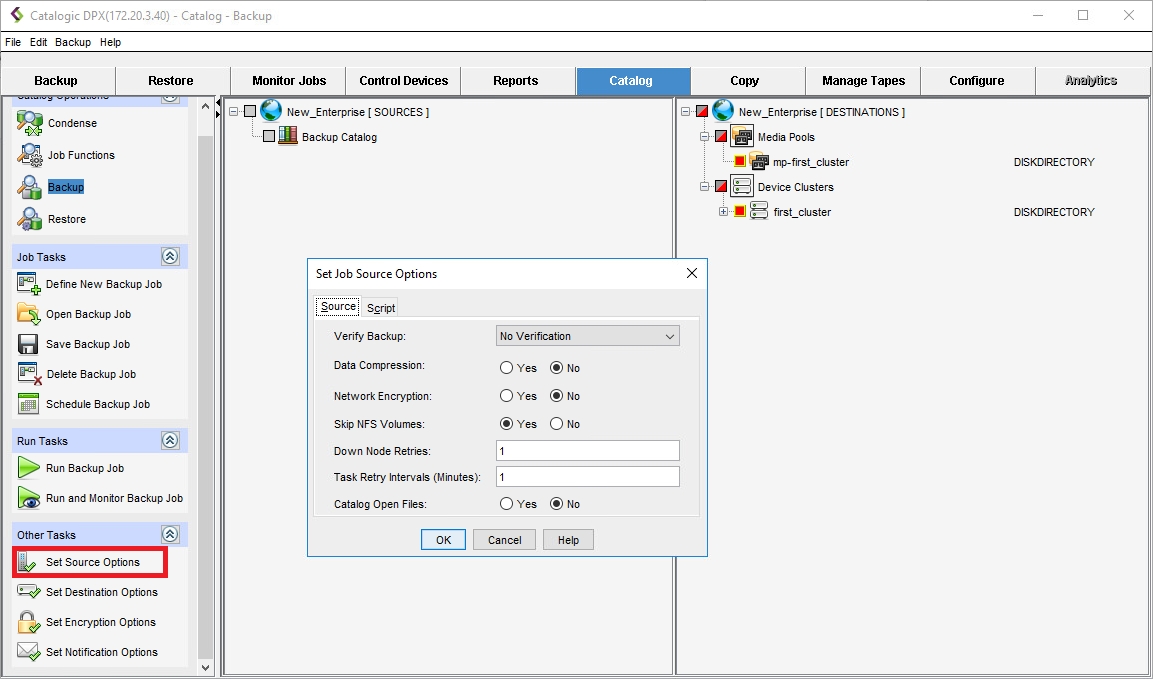Image resolution: width=1153 pixels, height=679 pixels.
Task: Click the Define New Backup Job icon
Action: click(x=28, y=284)
